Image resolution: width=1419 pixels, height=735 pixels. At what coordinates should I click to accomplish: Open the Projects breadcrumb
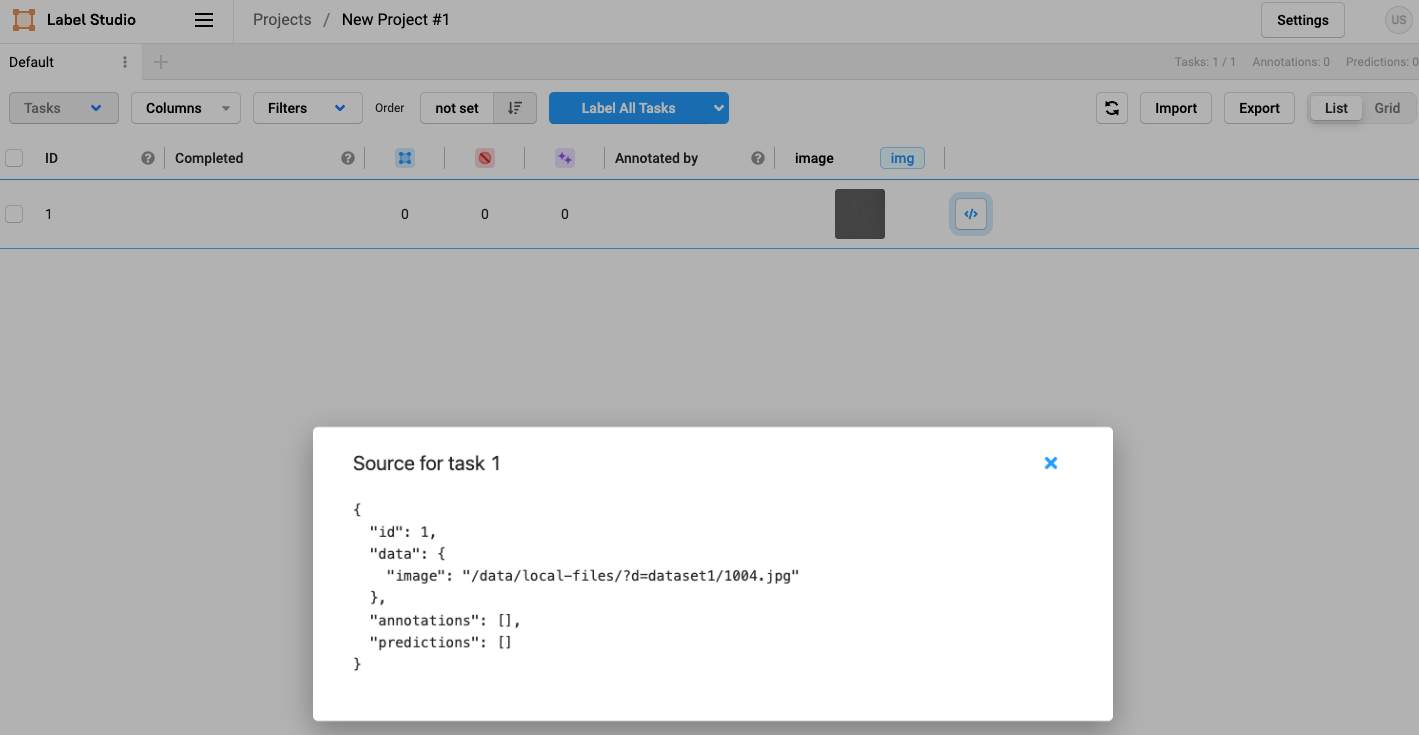[x=281, y=19]
